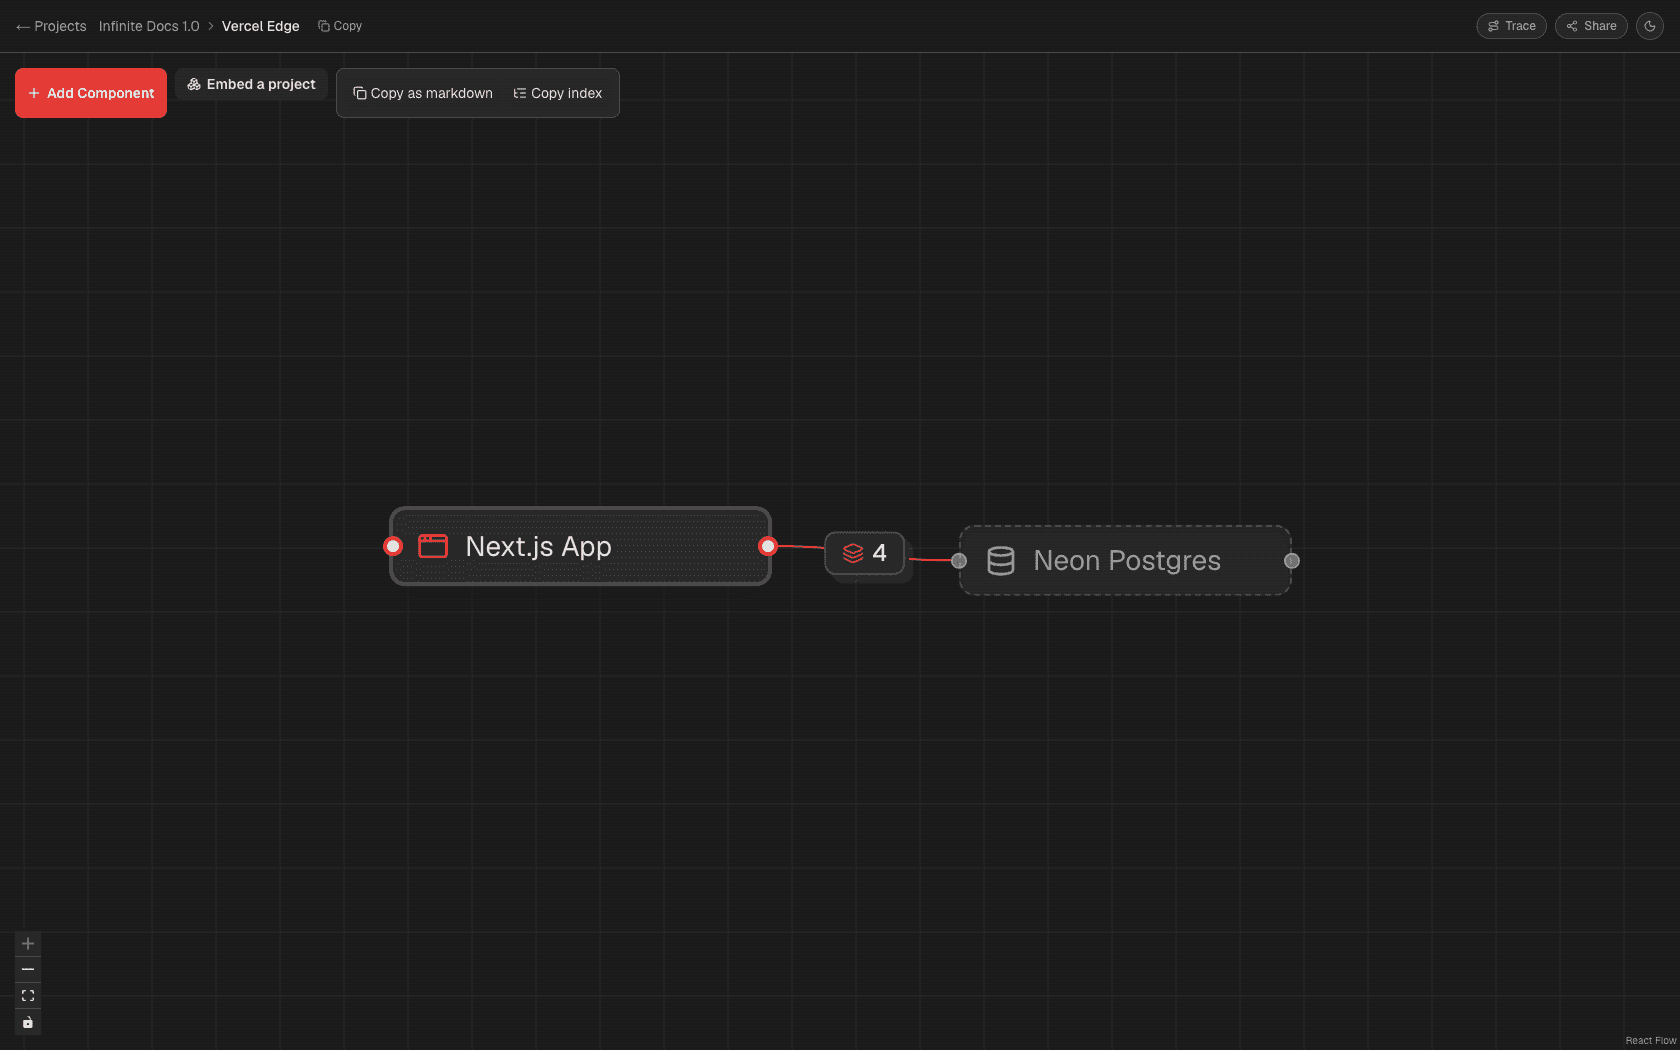Screen dimensions: 1680x1050
Task: Click Copy next to the Vercel Edge title
Action: (340, 26)
